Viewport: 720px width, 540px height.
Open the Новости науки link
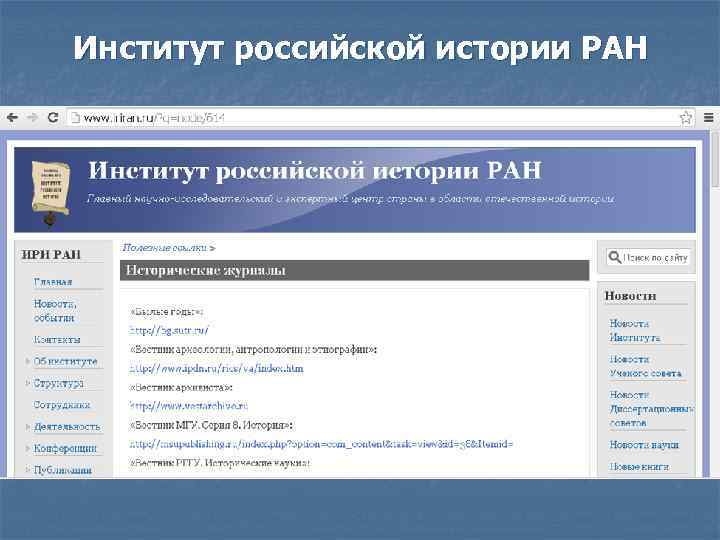pyautogui.click(x=644, y=444)
